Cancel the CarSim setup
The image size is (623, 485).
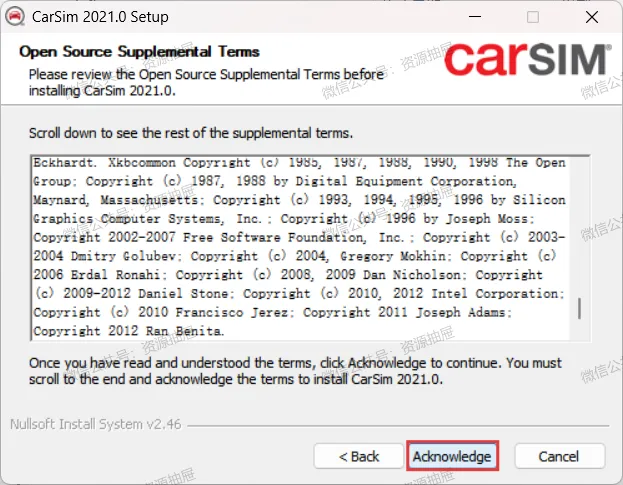(x=559, y=456)
